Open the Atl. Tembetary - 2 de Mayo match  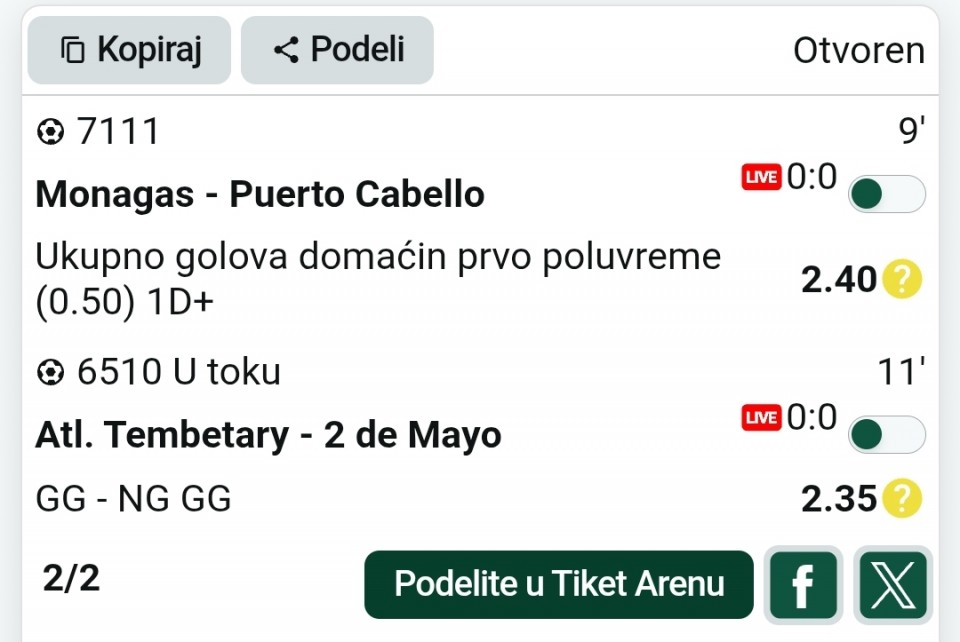268,435
